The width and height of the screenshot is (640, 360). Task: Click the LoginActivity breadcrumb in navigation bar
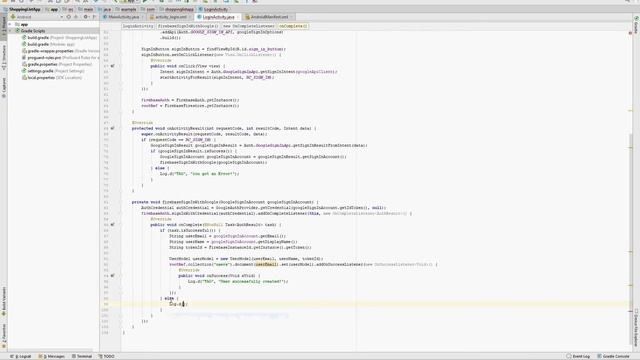213,9
